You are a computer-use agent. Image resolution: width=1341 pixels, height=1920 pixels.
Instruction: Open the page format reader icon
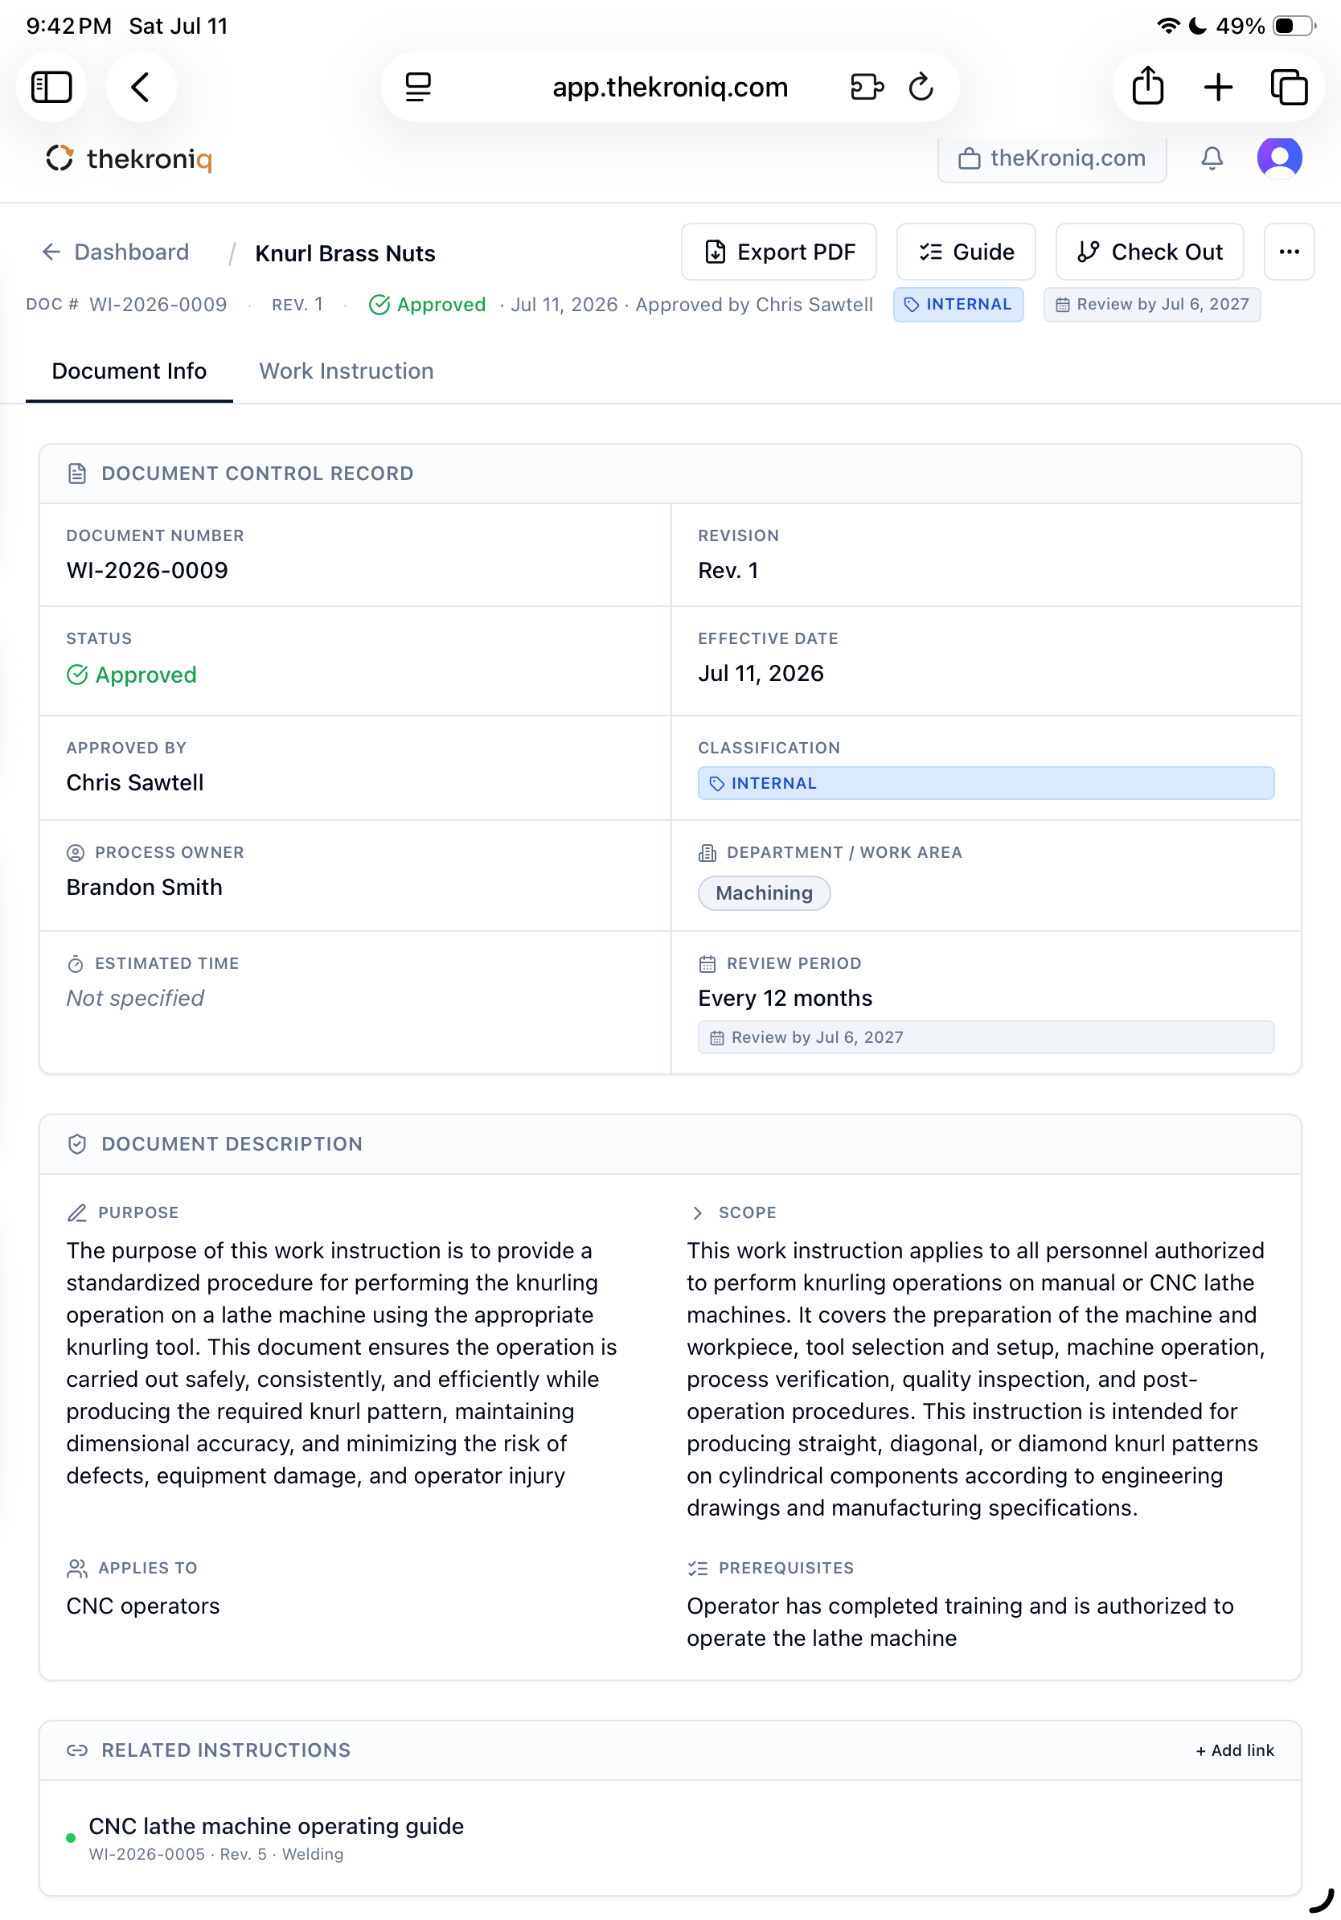(418, 87)
